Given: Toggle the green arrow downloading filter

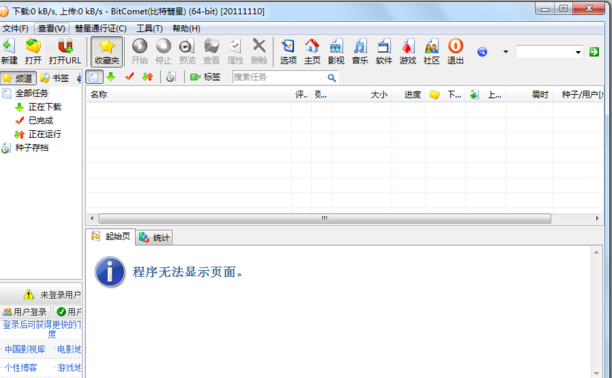Looking at the screenshot, I should [x=111, y=77].
